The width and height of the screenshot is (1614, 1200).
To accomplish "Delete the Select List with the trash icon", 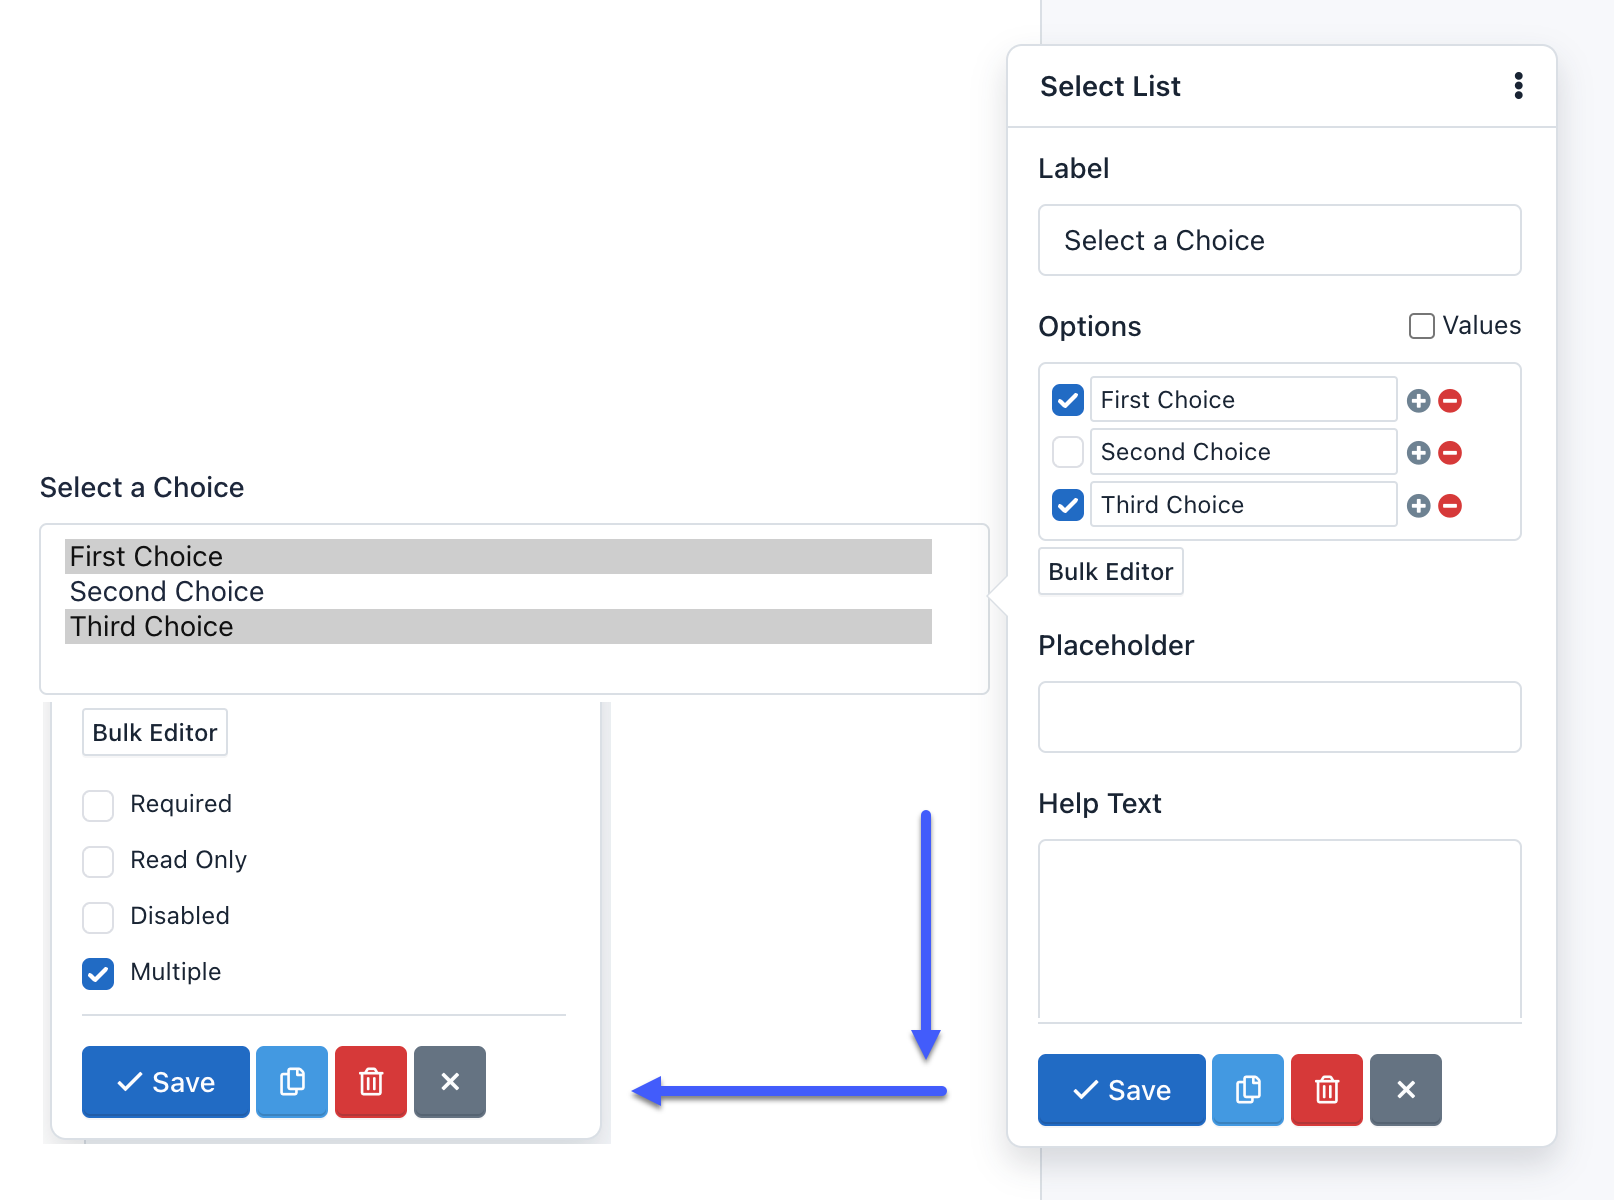I will coord(1326,1090).
